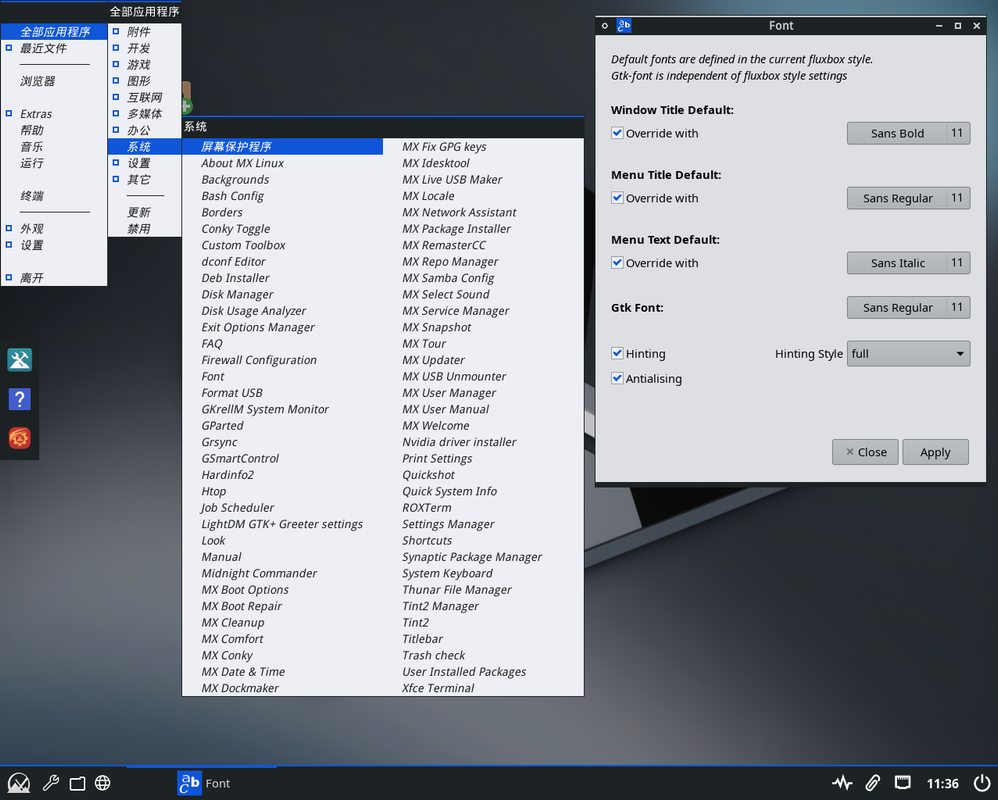The image size is (998, 800).
Task: Click the system monitor pulse tray icon
Action: pos(842,783)
